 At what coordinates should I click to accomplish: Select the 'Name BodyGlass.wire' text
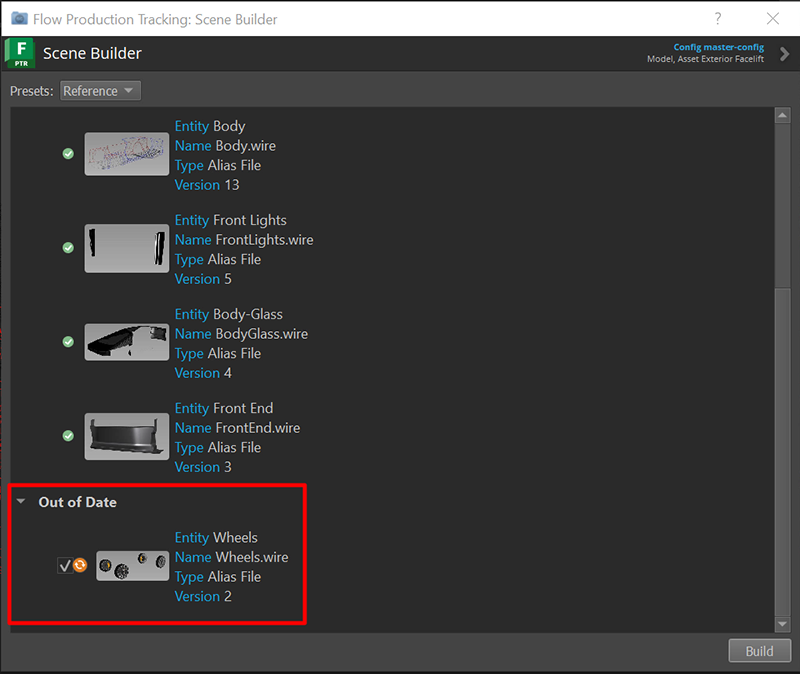(241, 334)
